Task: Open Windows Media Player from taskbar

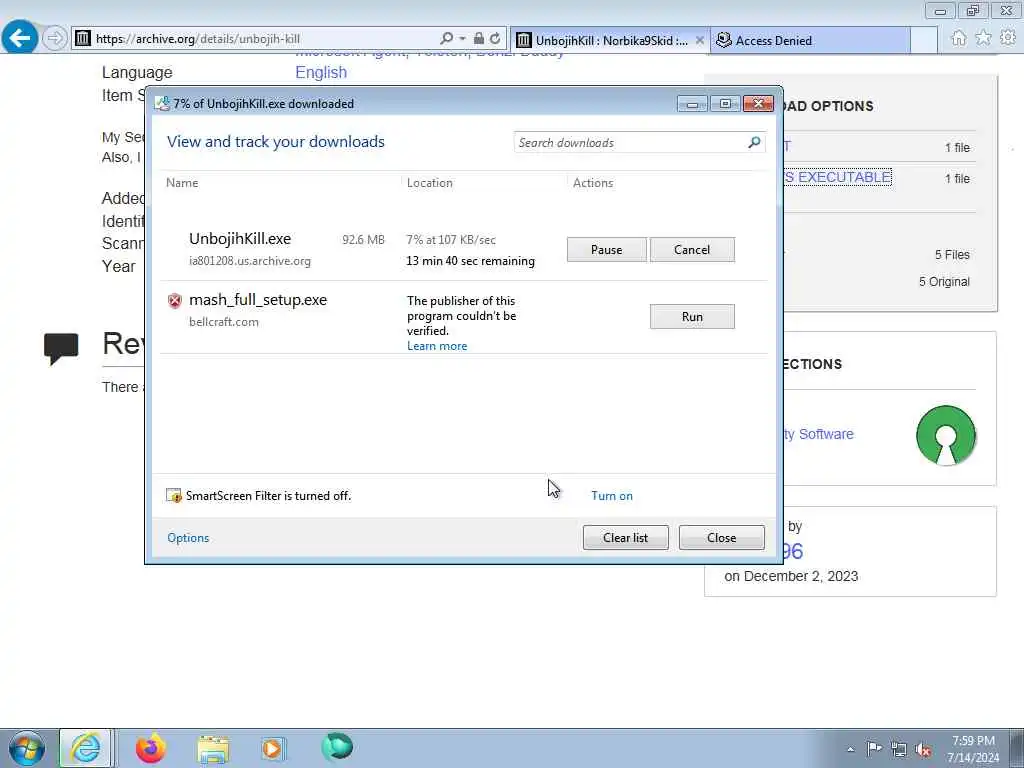Action: 273,748
